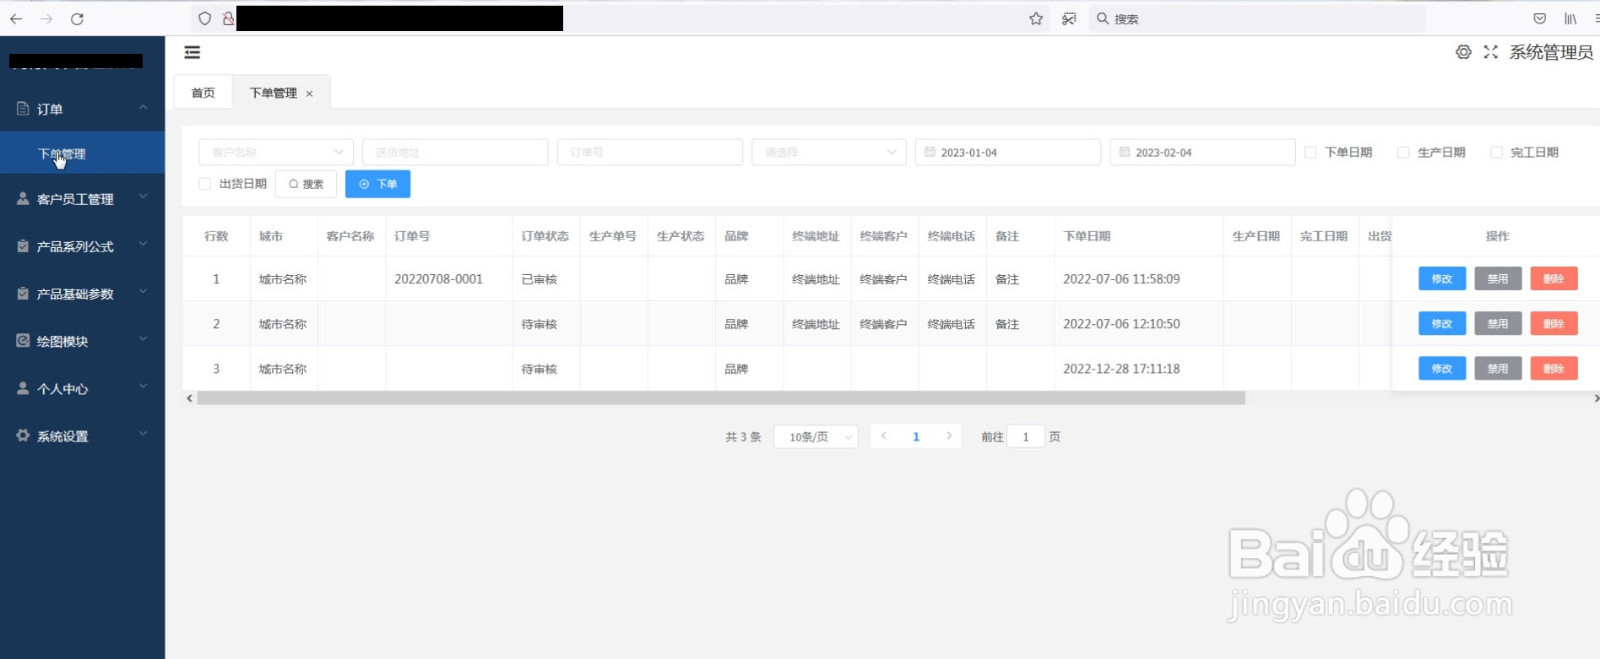Click the 订单号 input field
1600x659 pixels.
[650, 152]
